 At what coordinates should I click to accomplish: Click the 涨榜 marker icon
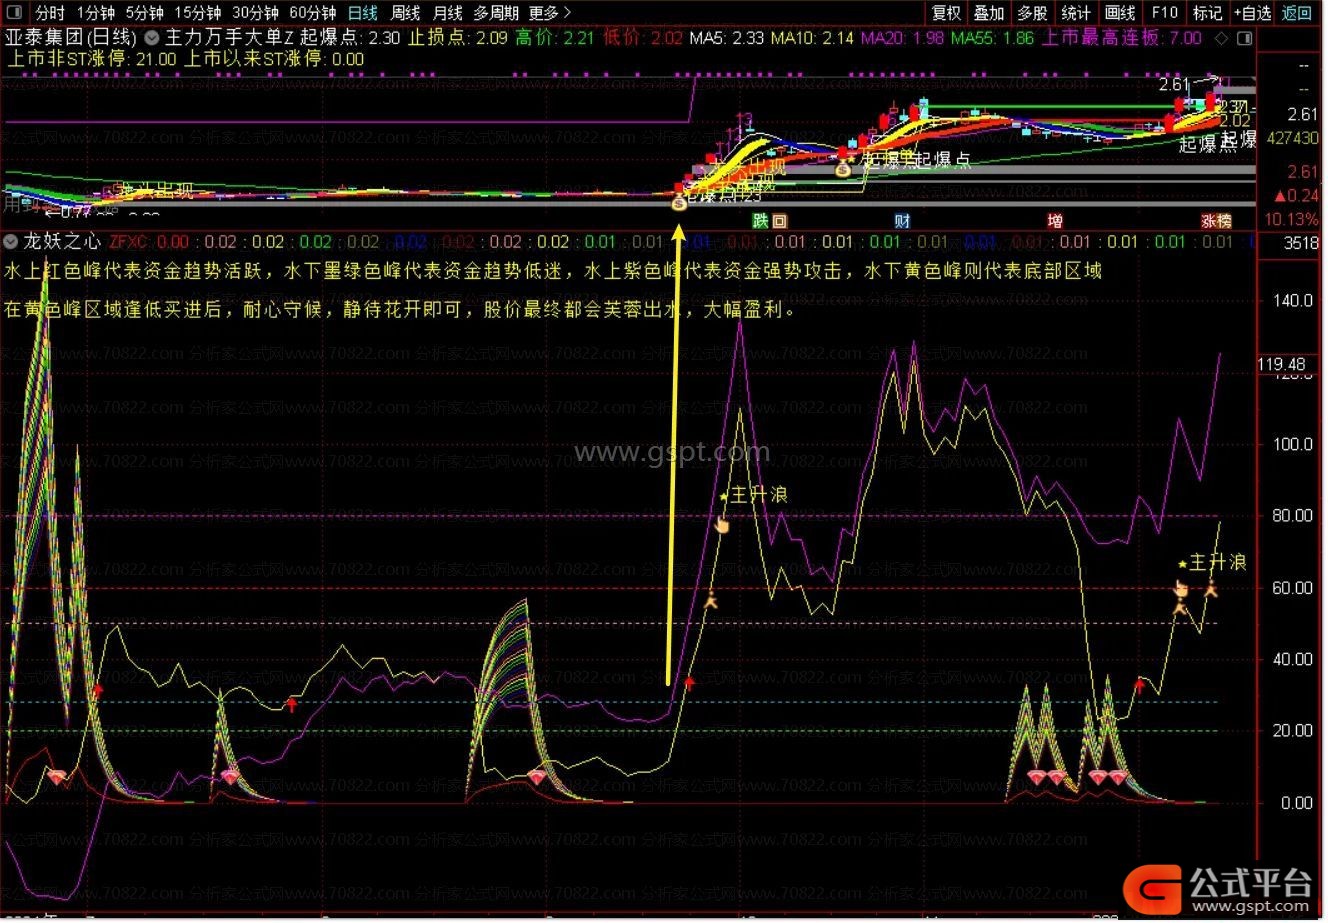1216,221
